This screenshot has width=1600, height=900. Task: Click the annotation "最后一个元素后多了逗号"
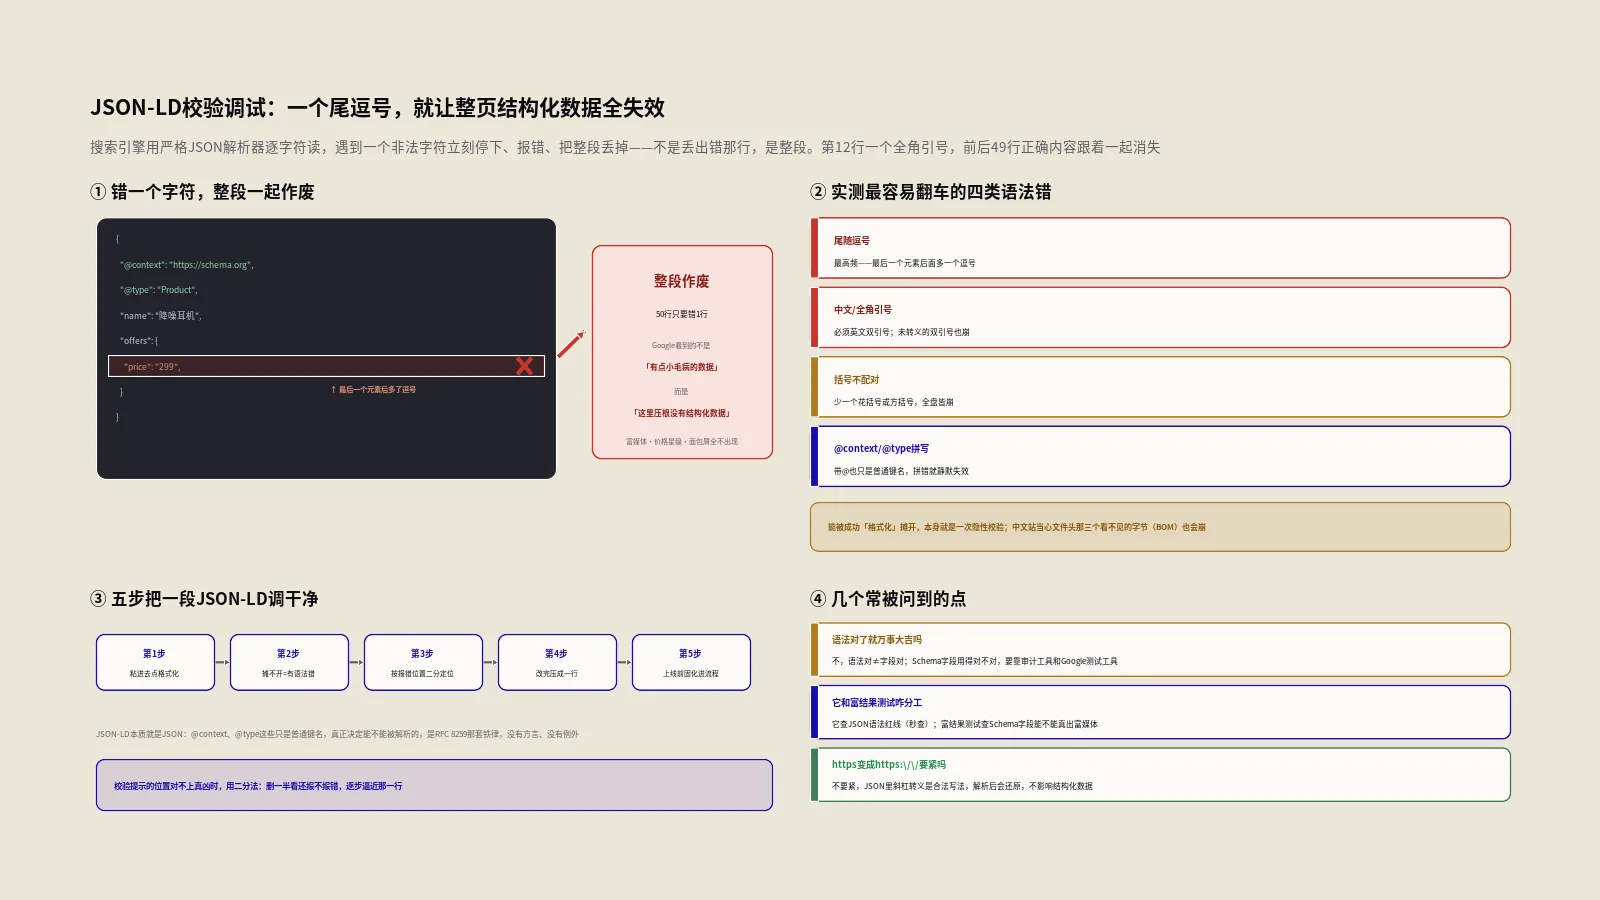(x=374, y=390)
